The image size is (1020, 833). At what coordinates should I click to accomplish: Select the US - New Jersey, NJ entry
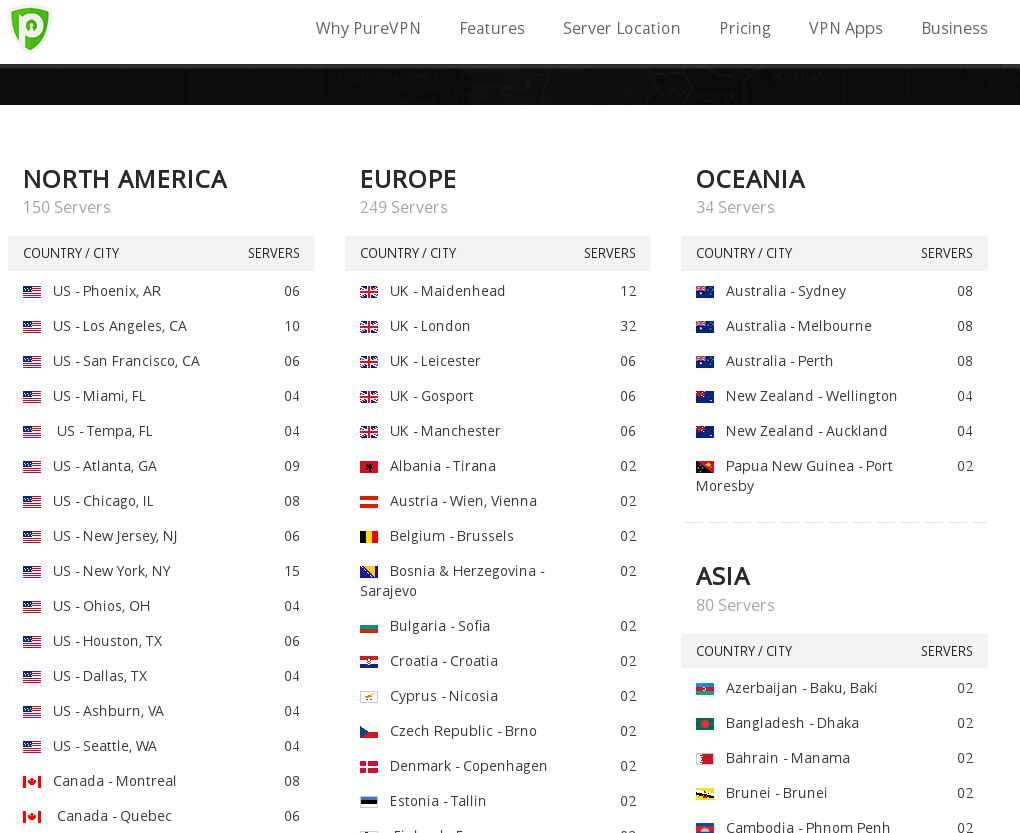(x=115, y=536)
